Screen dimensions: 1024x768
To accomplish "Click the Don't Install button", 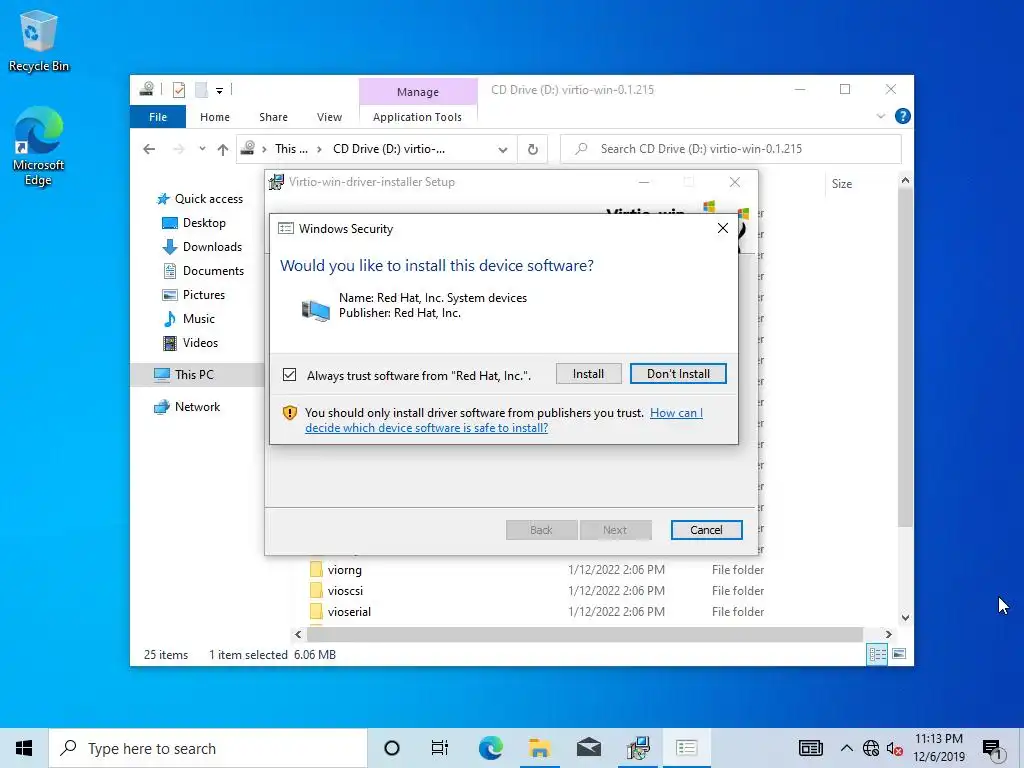I will pyautogui.click(x=678, y=374).
